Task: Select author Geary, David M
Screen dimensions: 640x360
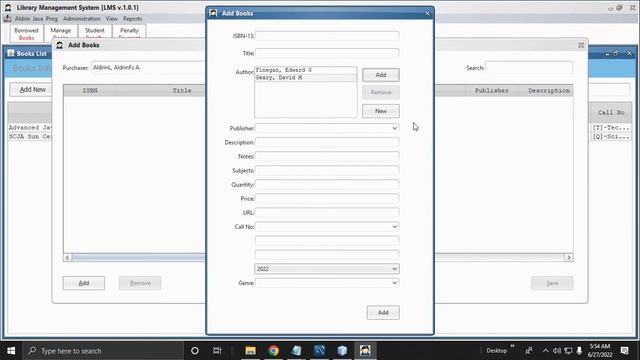Action: [x=305, y=78]
